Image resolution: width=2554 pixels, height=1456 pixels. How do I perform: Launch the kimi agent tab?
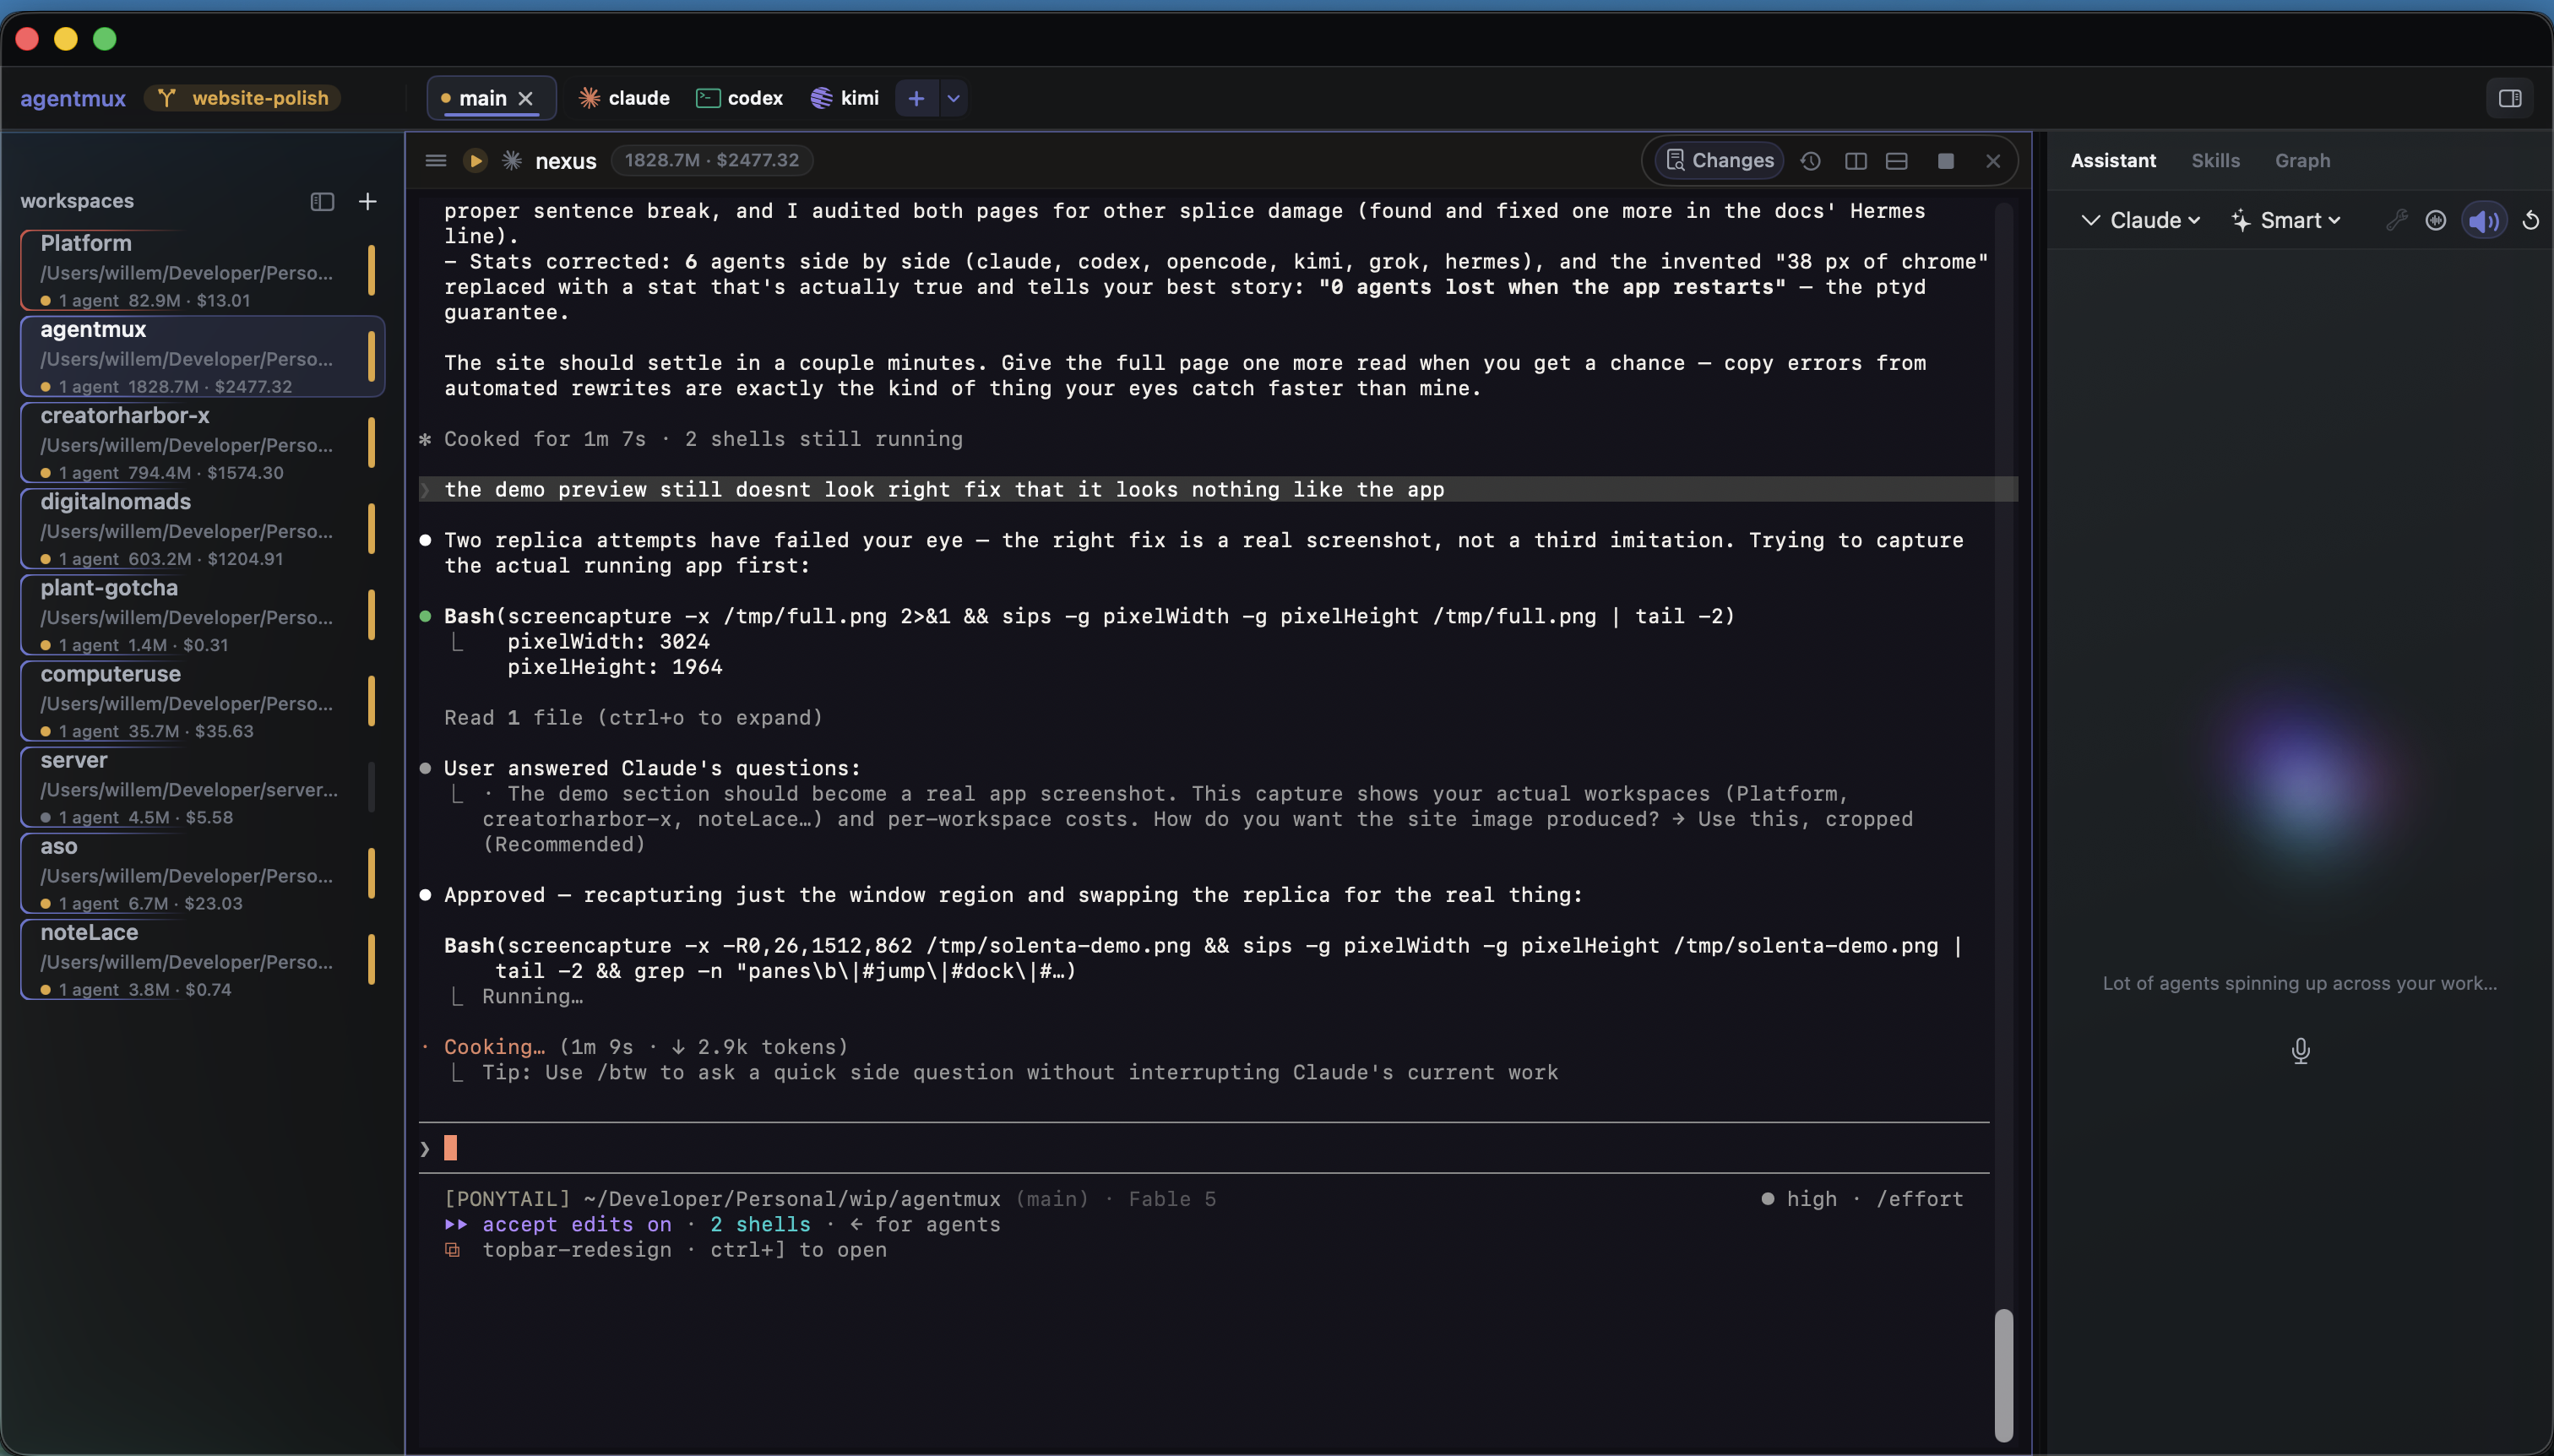click(846, 98)
